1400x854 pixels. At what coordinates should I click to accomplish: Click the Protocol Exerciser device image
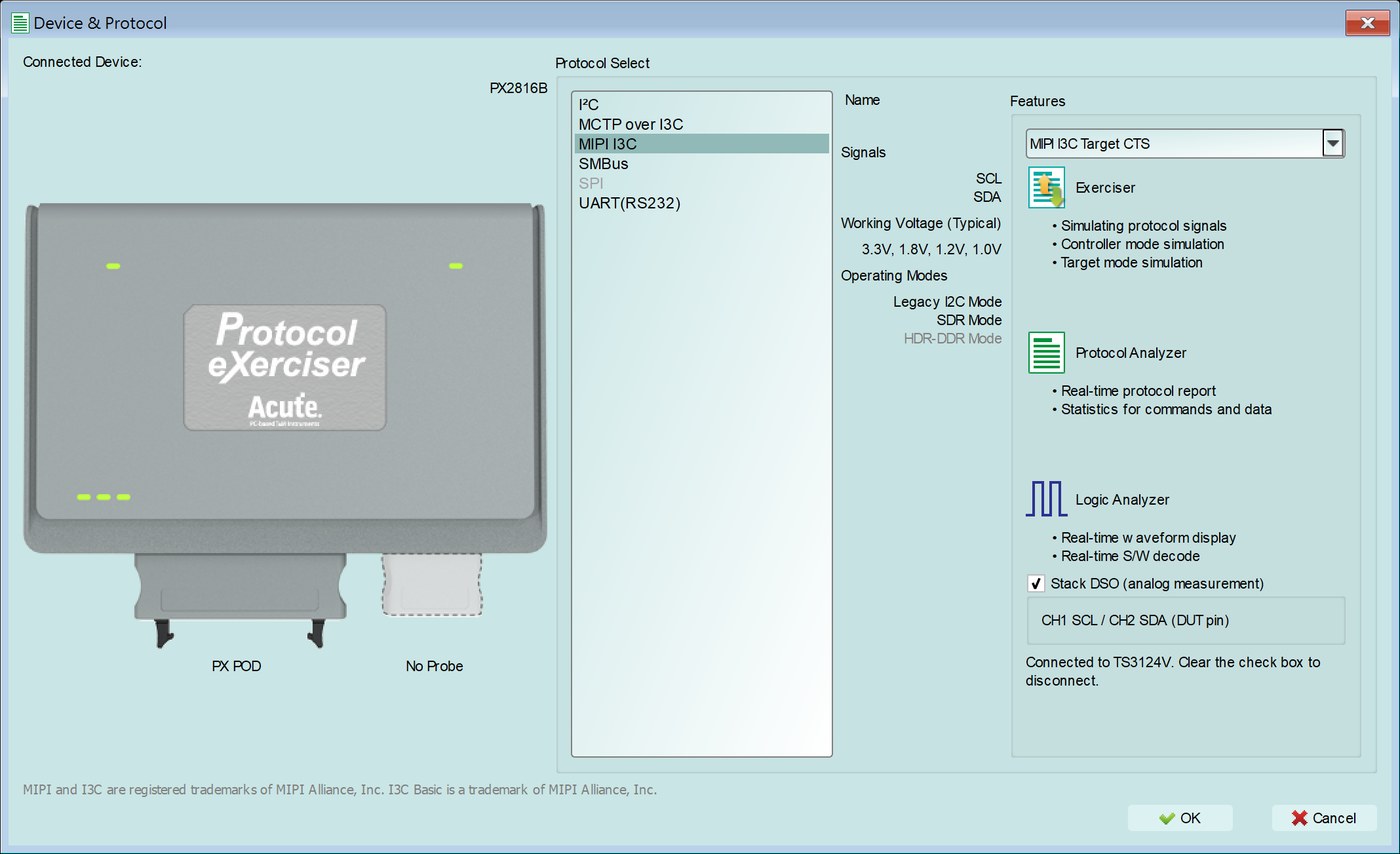pyautogui.click(x=285, y=378)
